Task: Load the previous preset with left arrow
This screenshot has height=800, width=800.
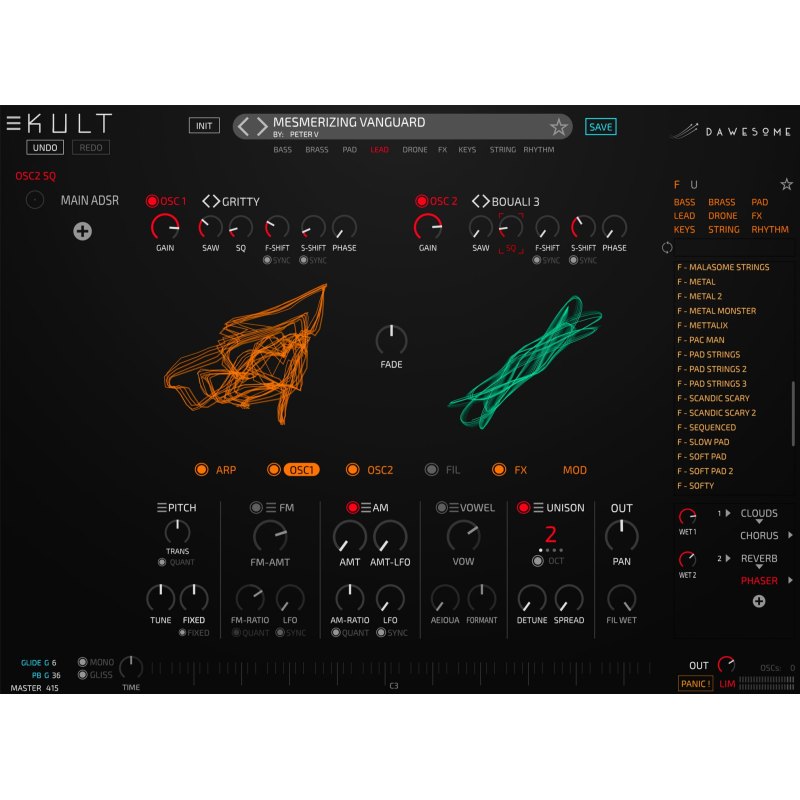Action: pyautogui.click(x=243, y=127)
